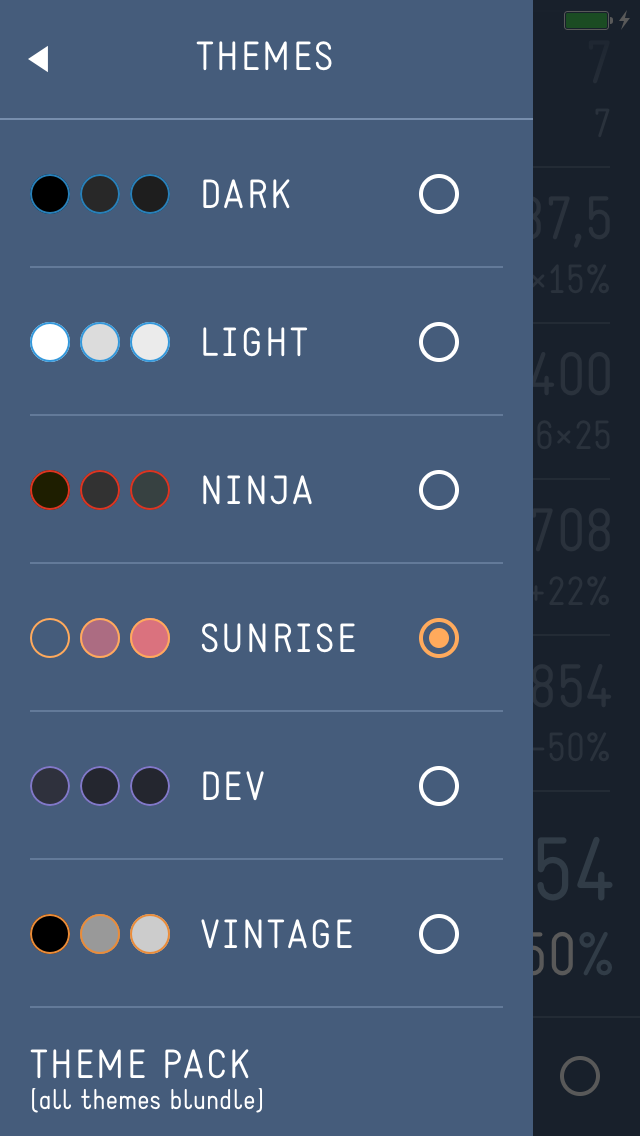This screenshot has width=640, height=1136.
Task: Click the middle dark circle of the Dev theme
Action: coord(100,785)
